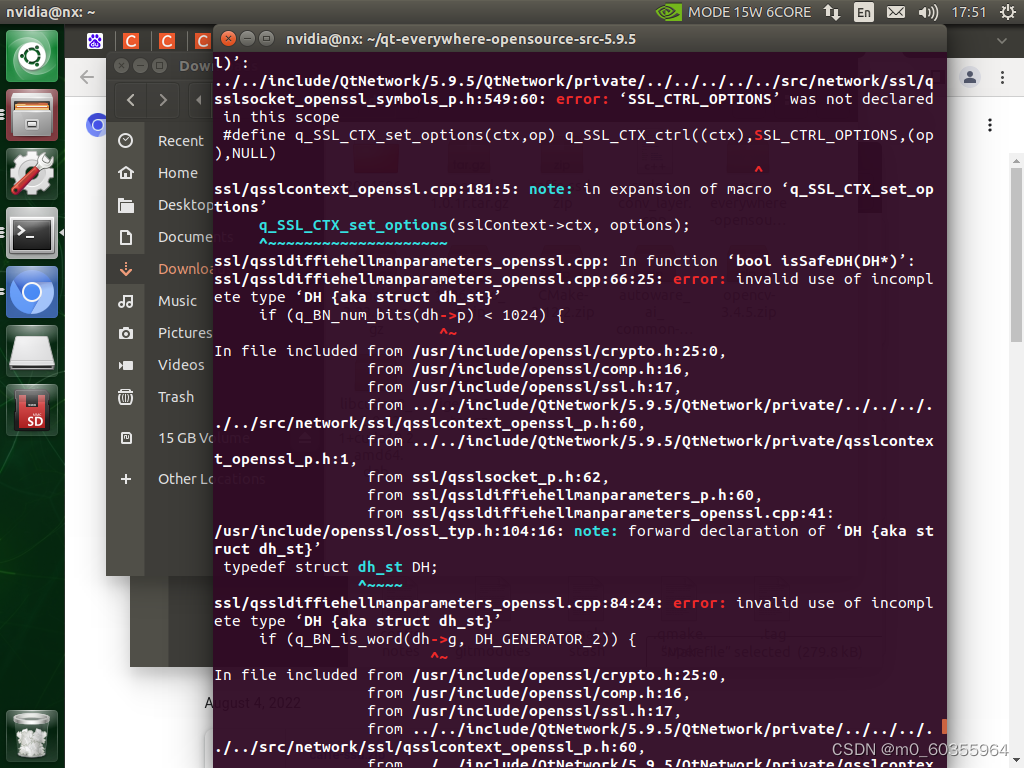
Task: Click the first 'error:' text in terminal
Action: tap(582, 99)
